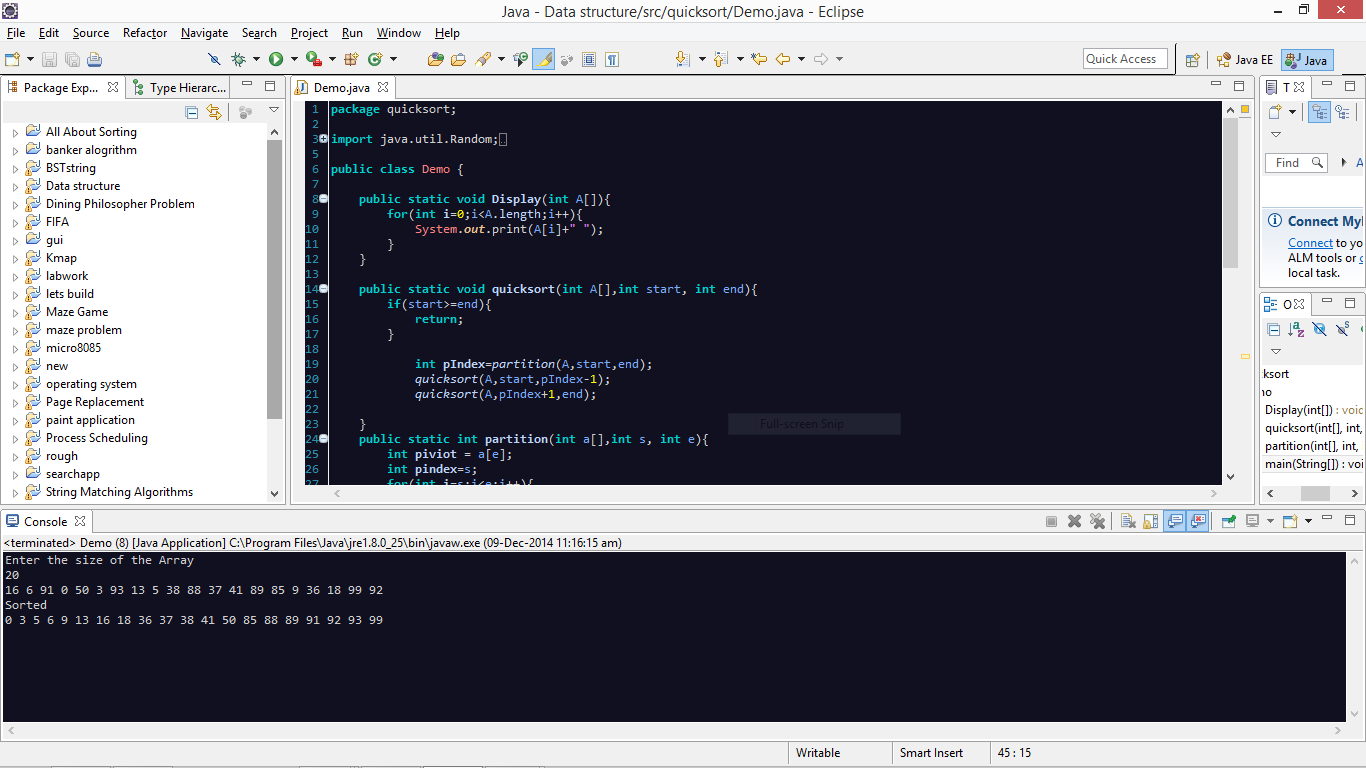Screen dimensions: 1366x768
Task: Open the New wizard dropdown arrow
Action: 30,58
